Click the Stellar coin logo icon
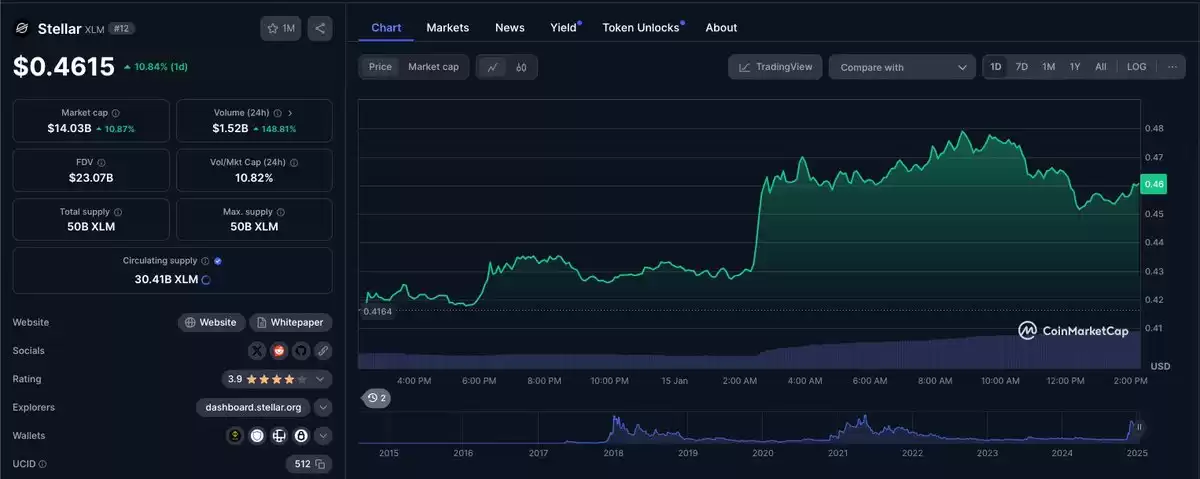The image size is (1200, 479). pyautogui.click(x=21, y=28)
